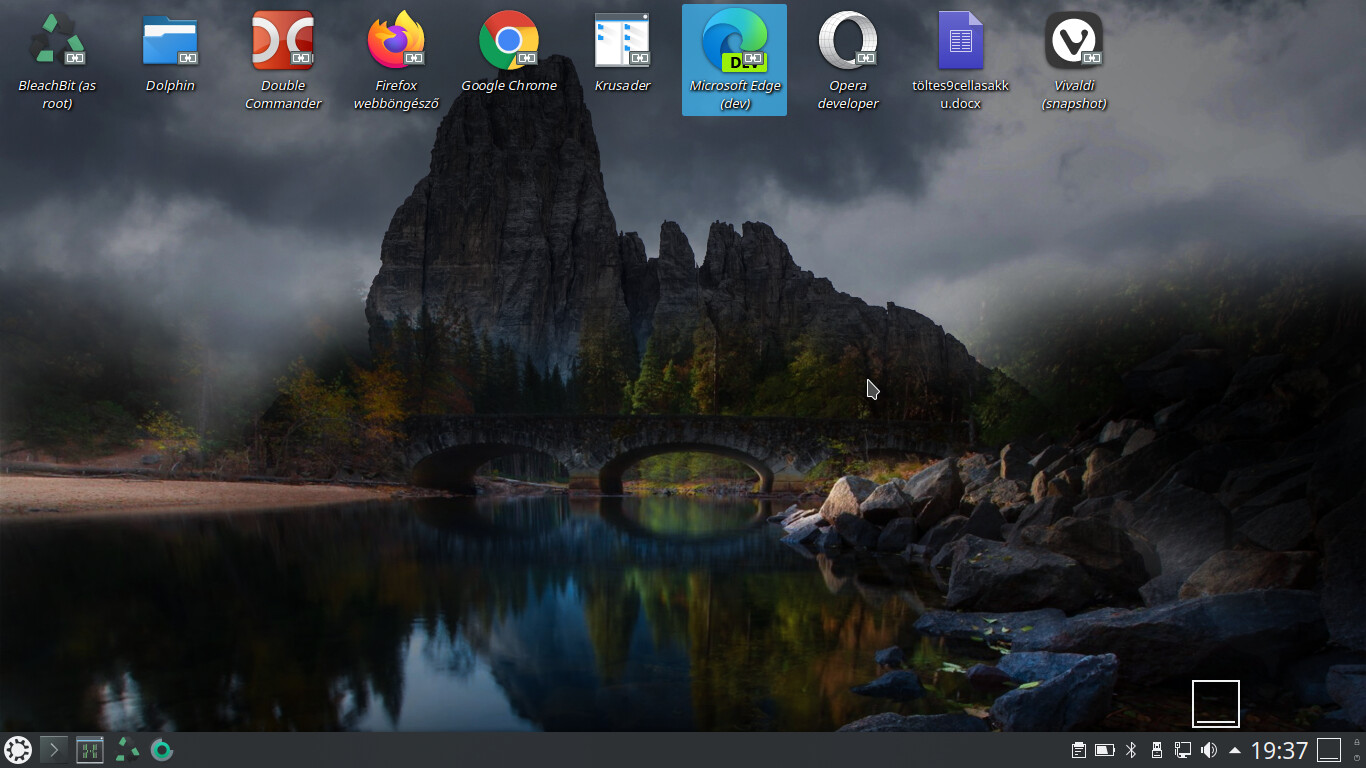Image resolution: width=1366 pixels, height=768 pixels.
Task: Click the system monitor icon in the taskbar
Action: click(90, 750)
